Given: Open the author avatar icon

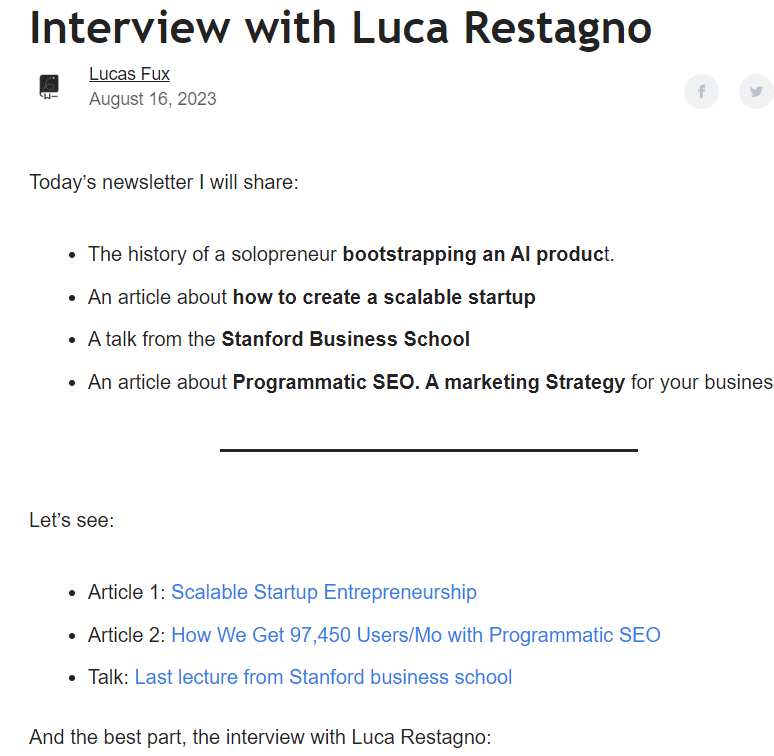Looking at the screenshot, I should point(49,87).
